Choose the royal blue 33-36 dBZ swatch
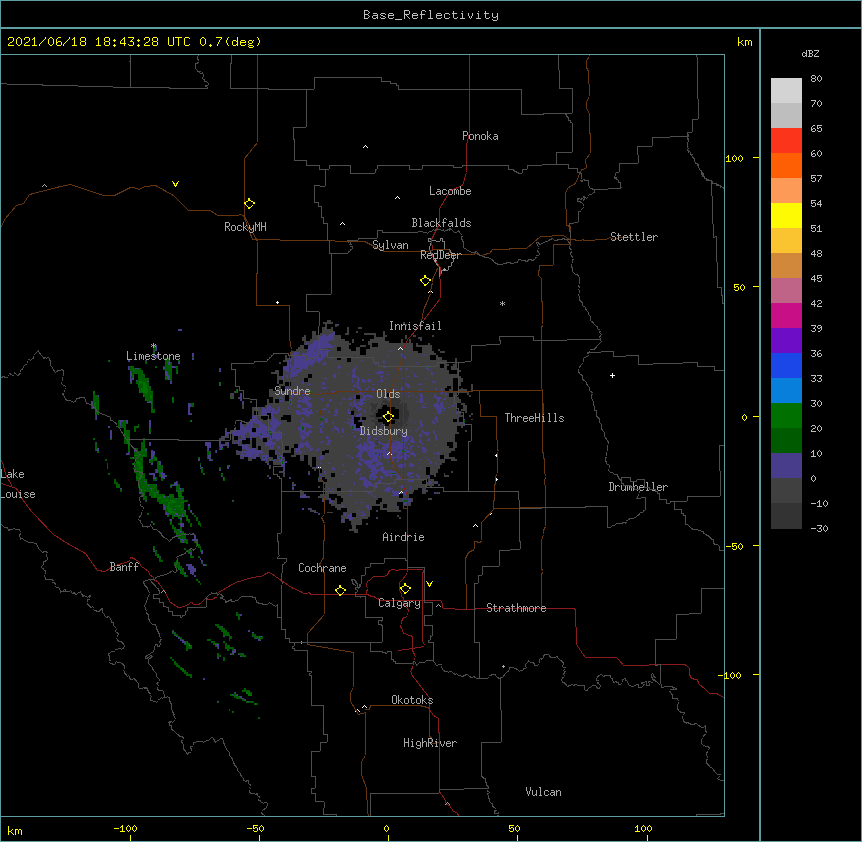Image resolution: width=862 pixels, height=842 pixels. pos(786,365)
